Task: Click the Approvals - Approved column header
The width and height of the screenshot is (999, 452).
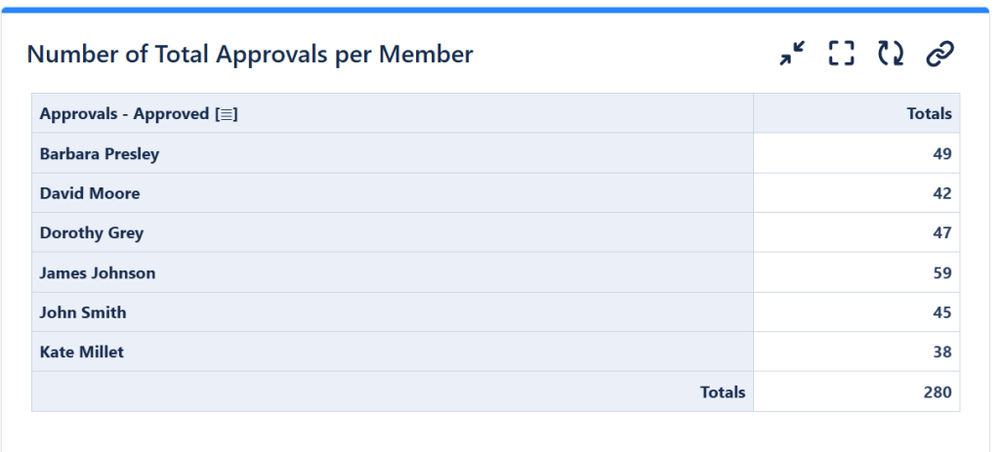Action: tap(124, 114)
